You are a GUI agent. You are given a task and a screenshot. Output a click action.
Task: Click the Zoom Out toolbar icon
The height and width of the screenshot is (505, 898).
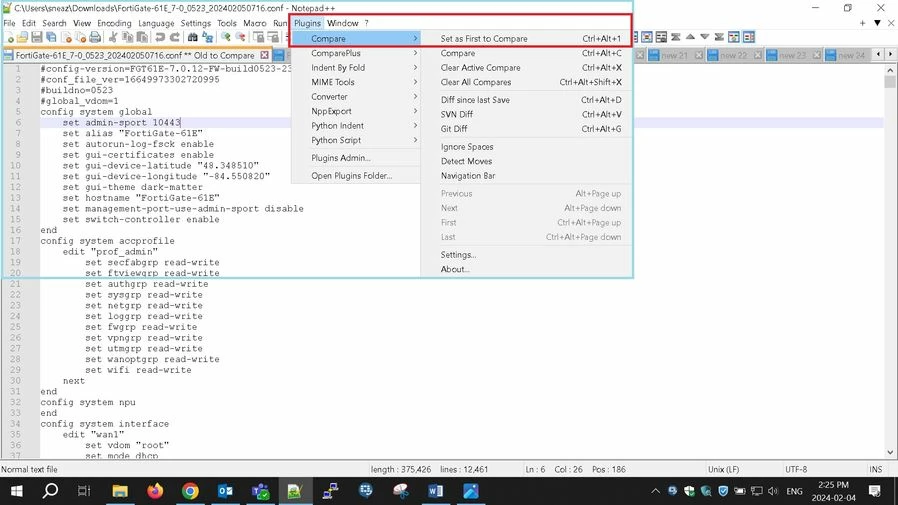[x=241, y=38]
